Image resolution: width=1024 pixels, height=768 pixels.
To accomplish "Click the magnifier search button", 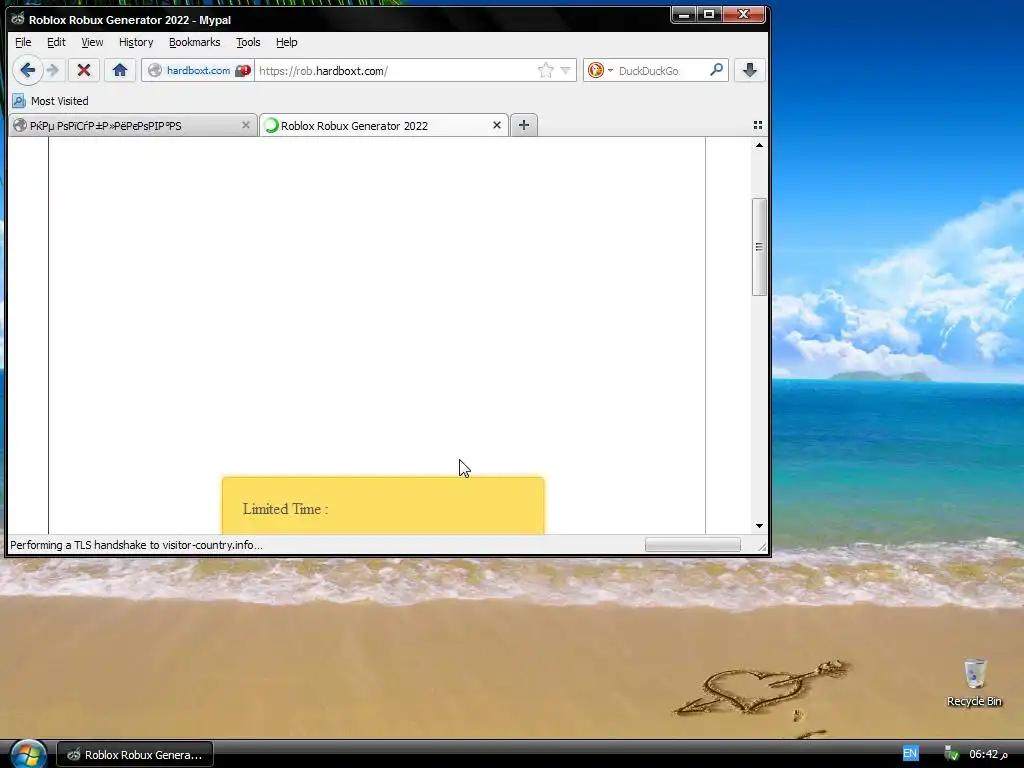I will pos(716,70).
